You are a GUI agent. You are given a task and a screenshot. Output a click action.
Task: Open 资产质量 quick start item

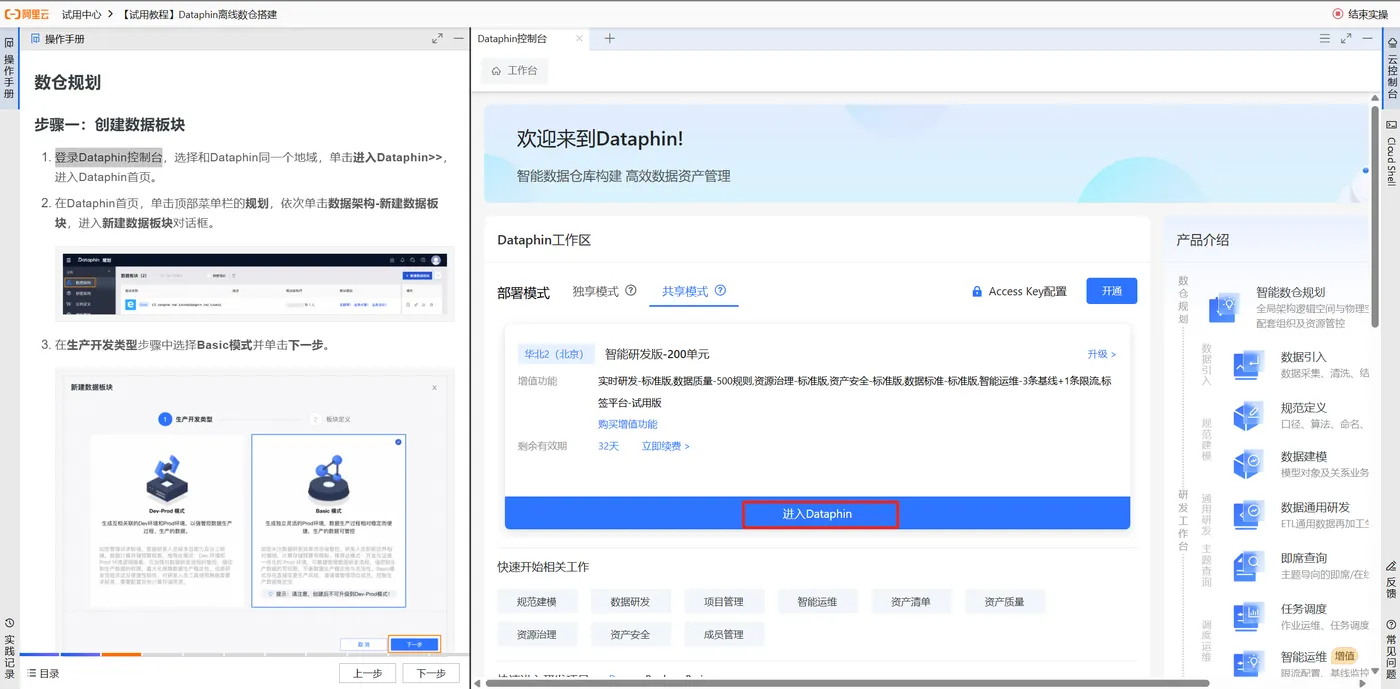click(x=1004, y=602)
